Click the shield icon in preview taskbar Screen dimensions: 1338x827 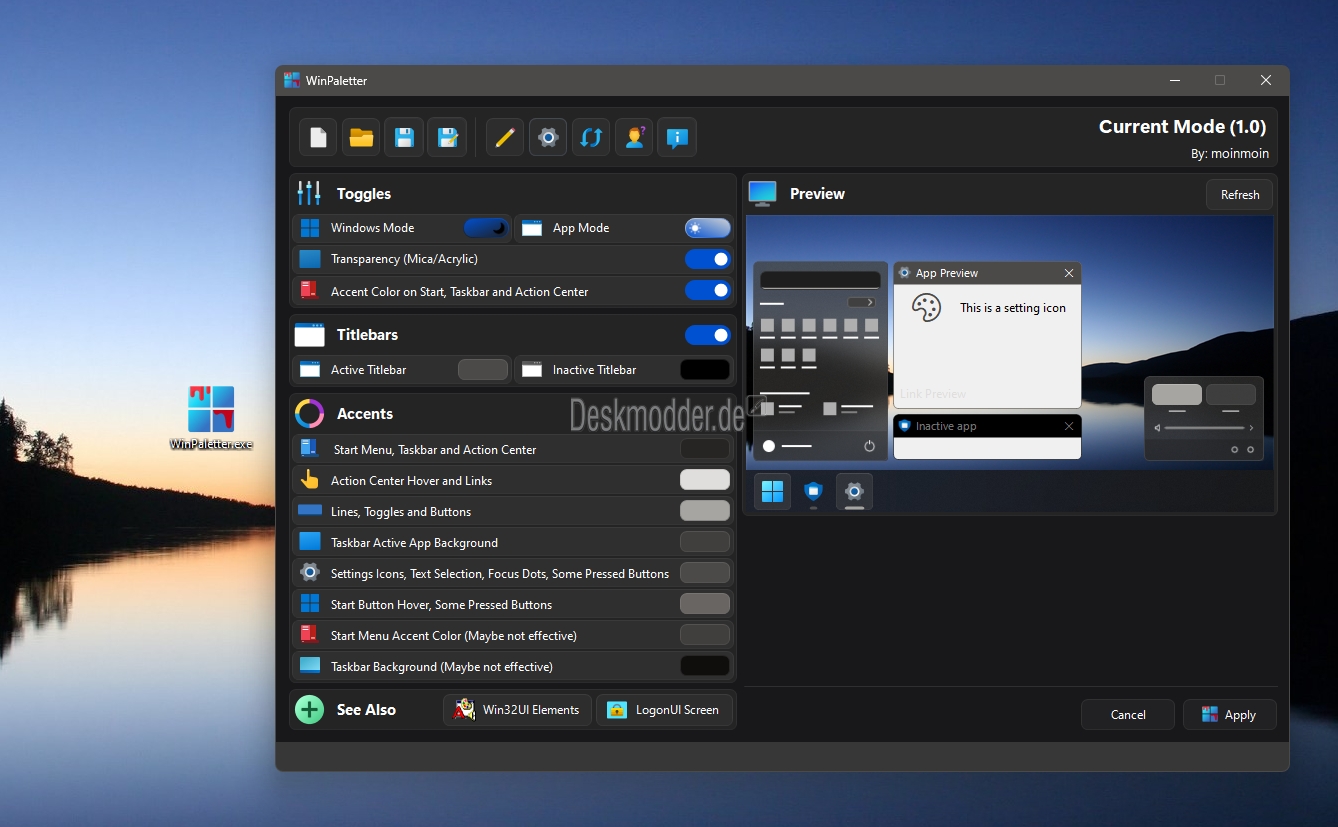(x=813, y=491)
